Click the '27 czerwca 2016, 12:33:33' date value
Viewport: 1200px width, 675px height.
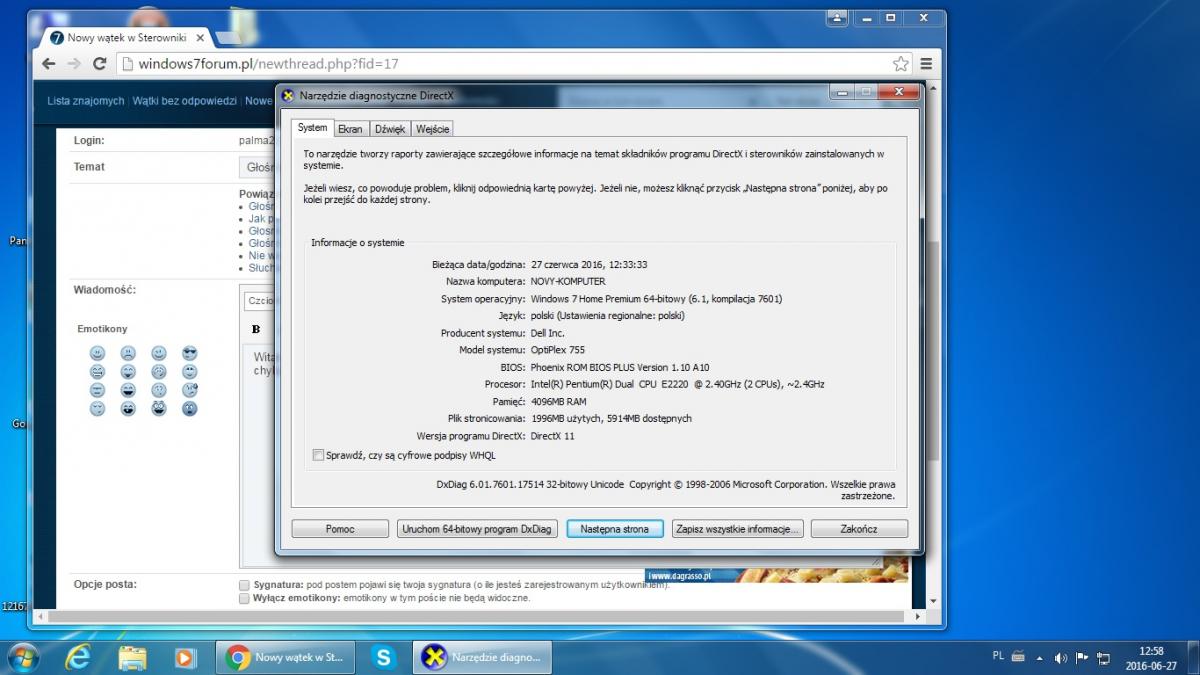589,264
